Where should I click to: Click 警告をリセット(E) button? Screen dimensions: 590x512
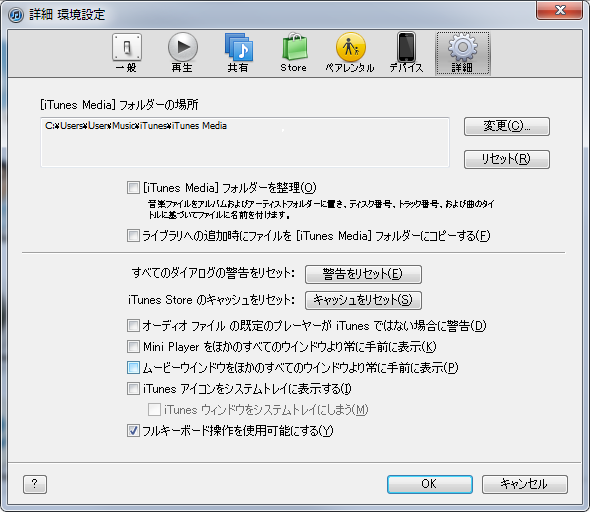click(363, 274)
